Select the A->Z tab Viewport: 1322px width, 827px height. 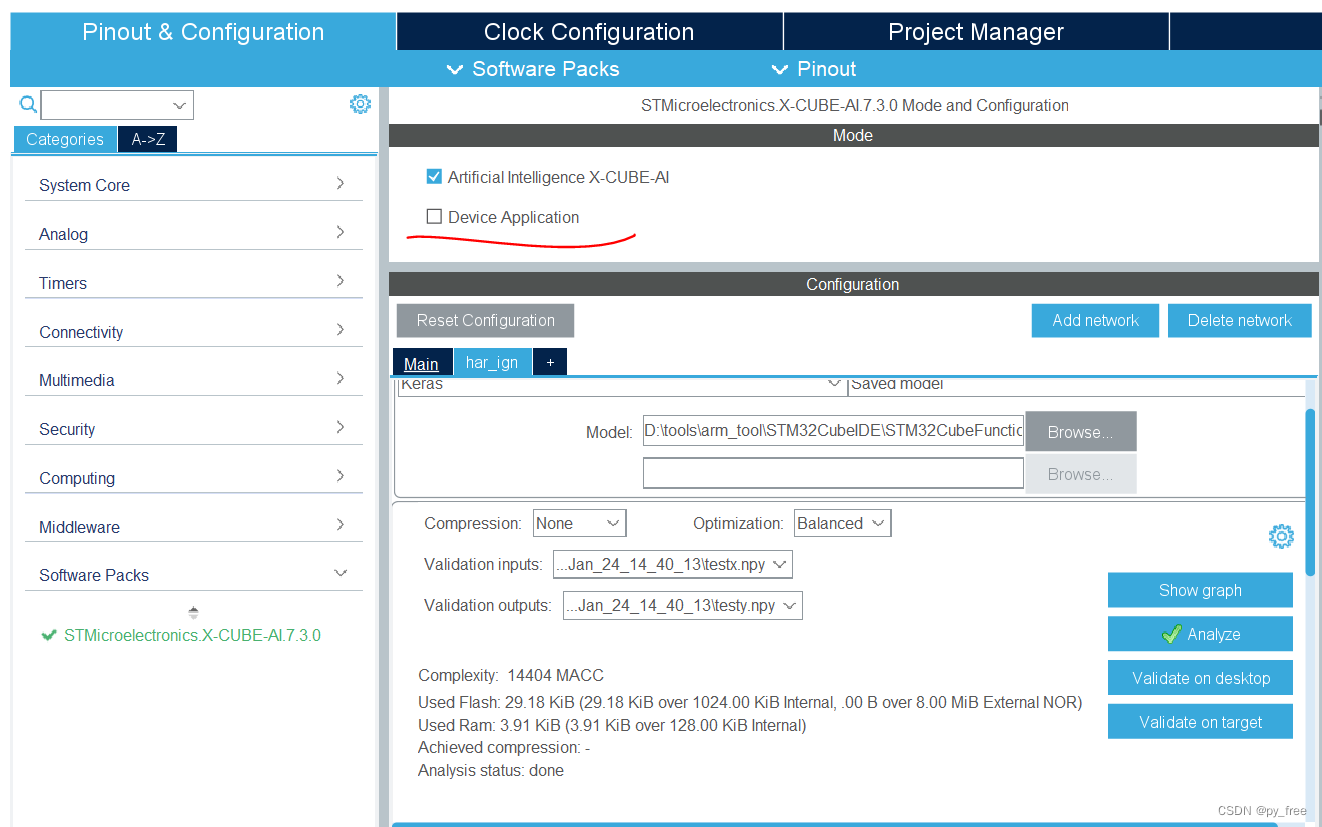148,139
